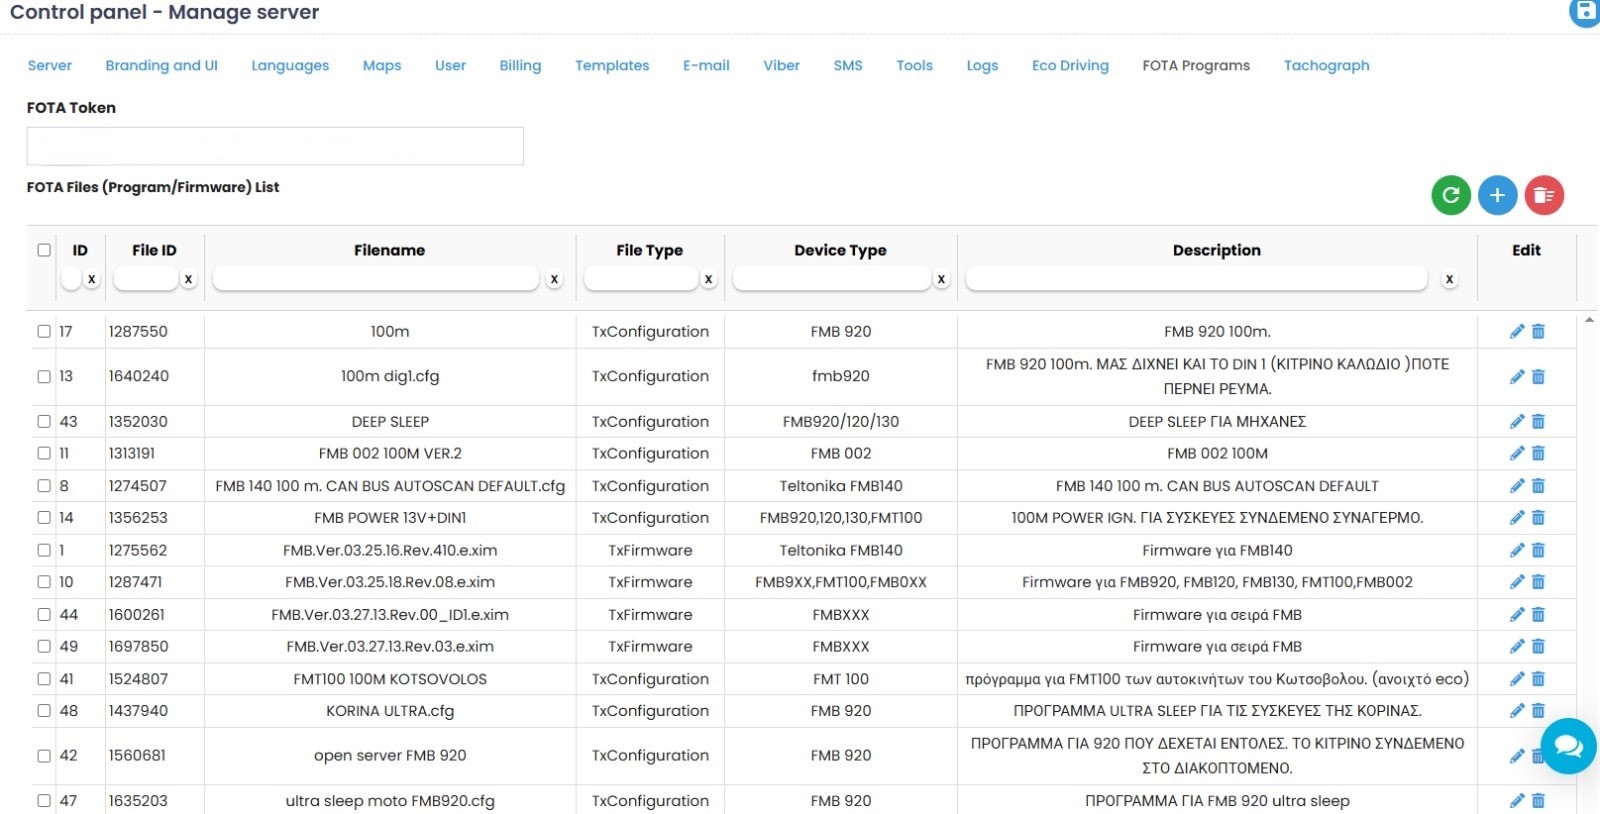Select the KORINA ULTRA.cfg row checkbox
This screenshot has height=814, width=1600.
click(44, 711)
